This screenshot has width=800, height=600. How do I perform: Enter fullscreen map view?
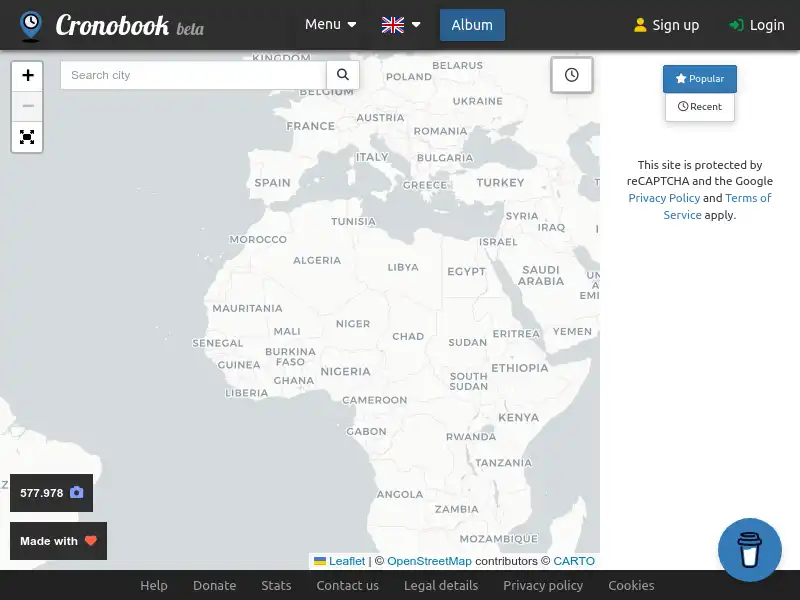coord(27,137)
